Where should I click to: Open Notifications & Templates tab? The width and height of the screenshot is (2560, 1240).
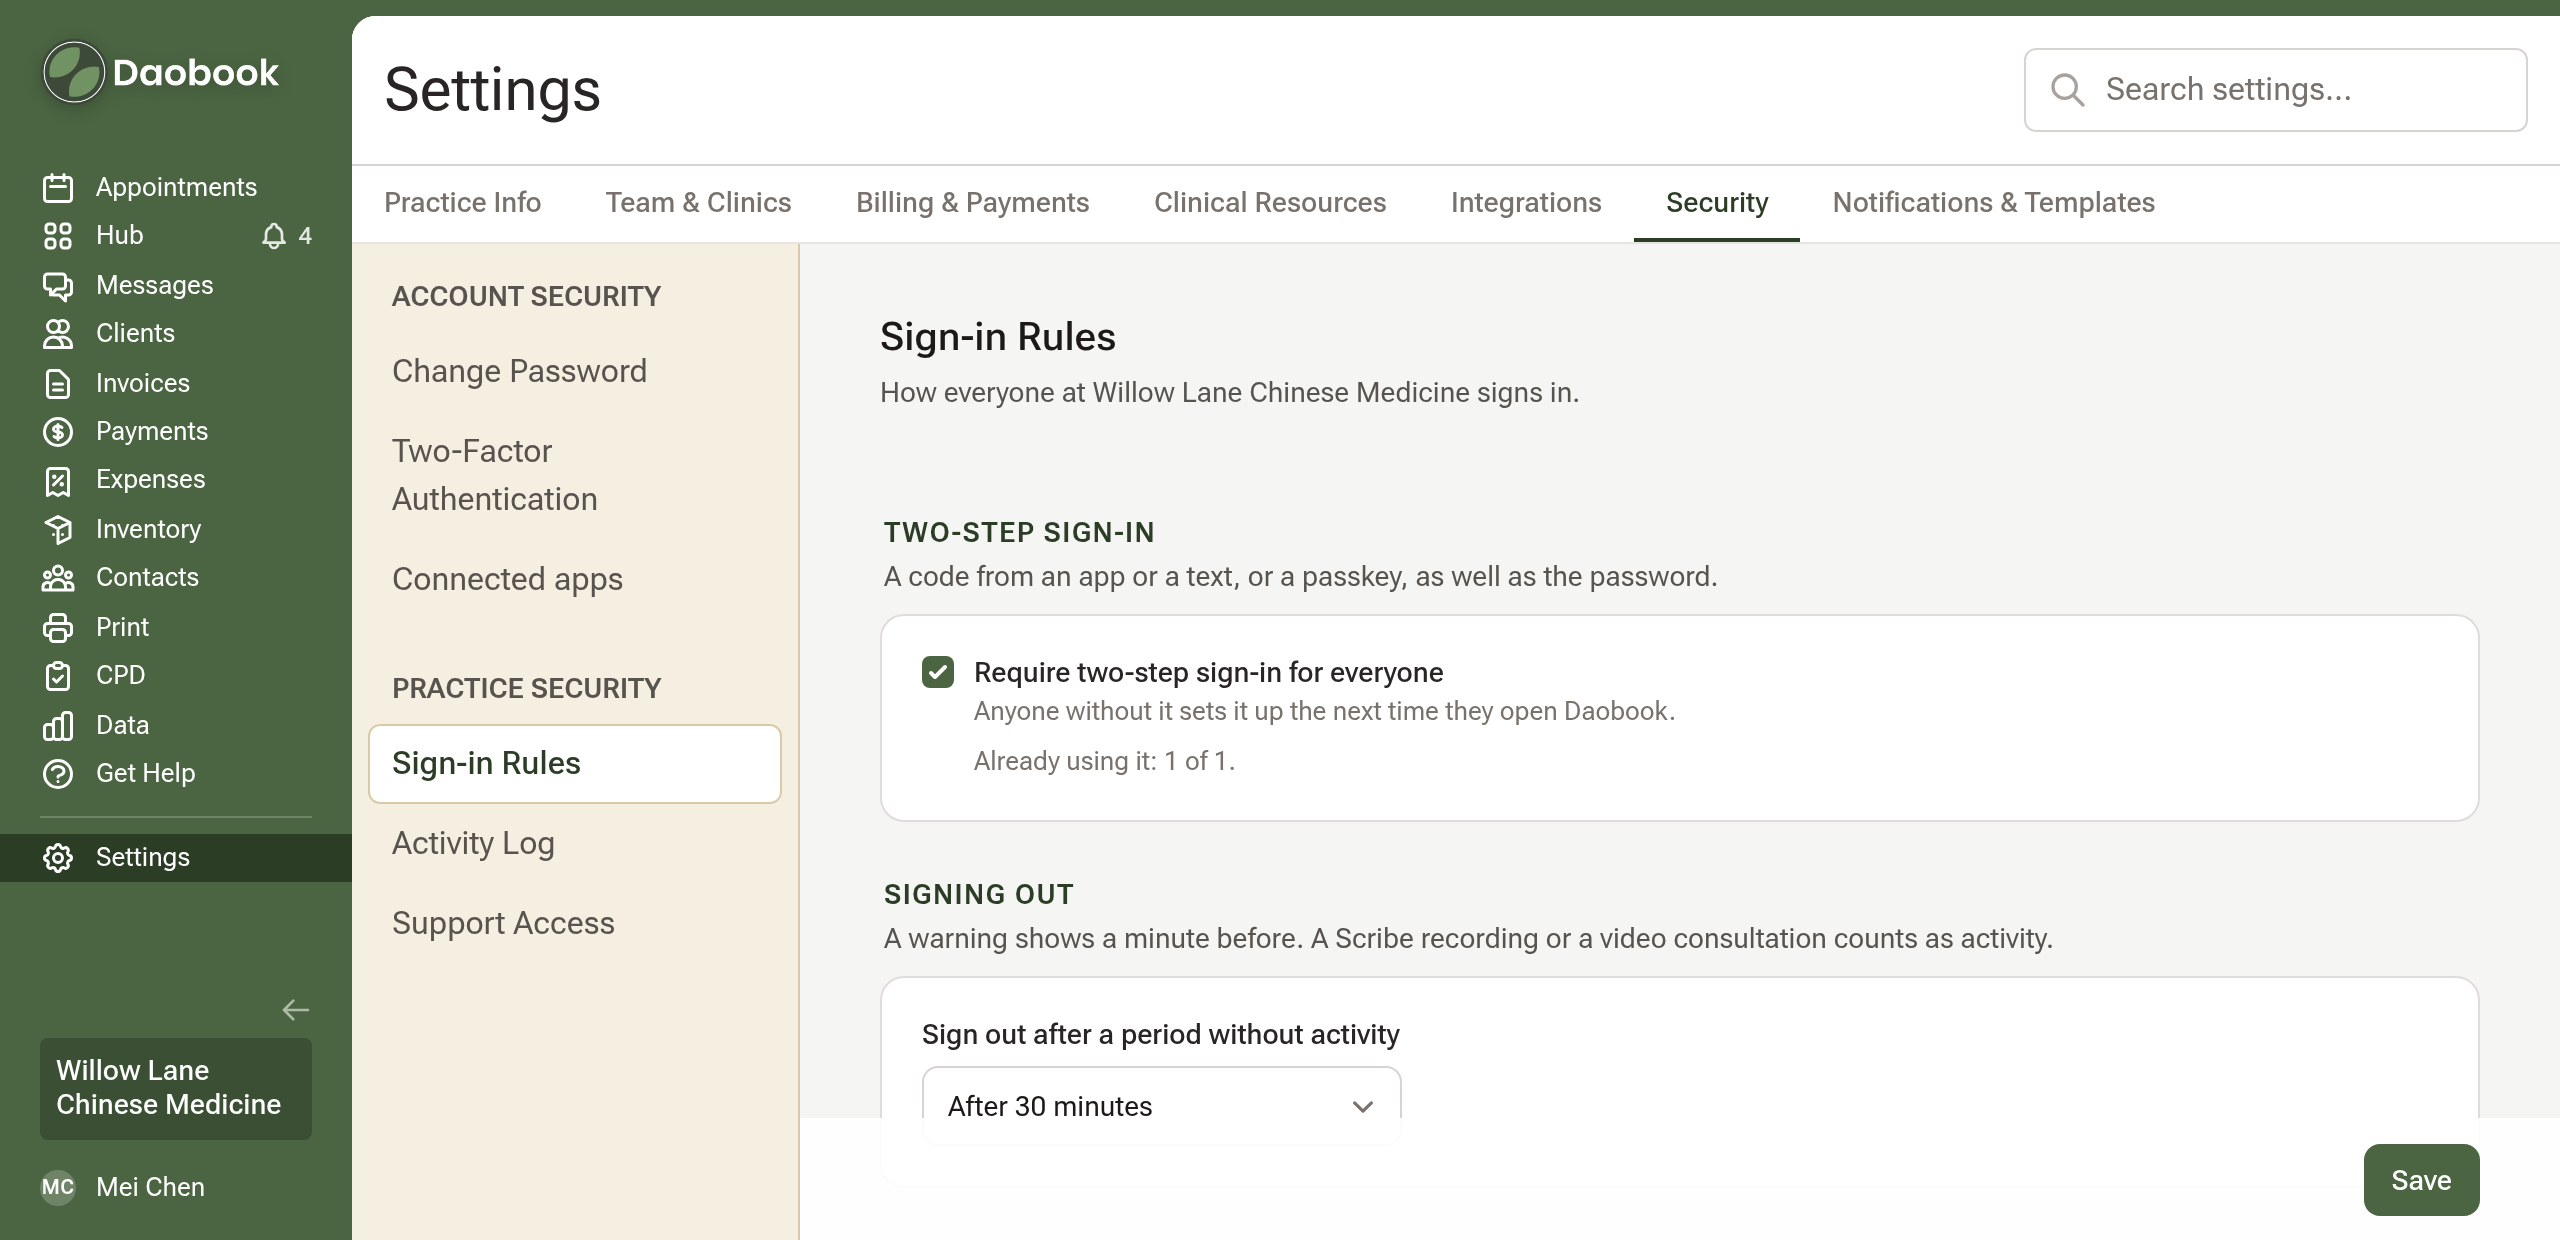[x=1993, y=203]
